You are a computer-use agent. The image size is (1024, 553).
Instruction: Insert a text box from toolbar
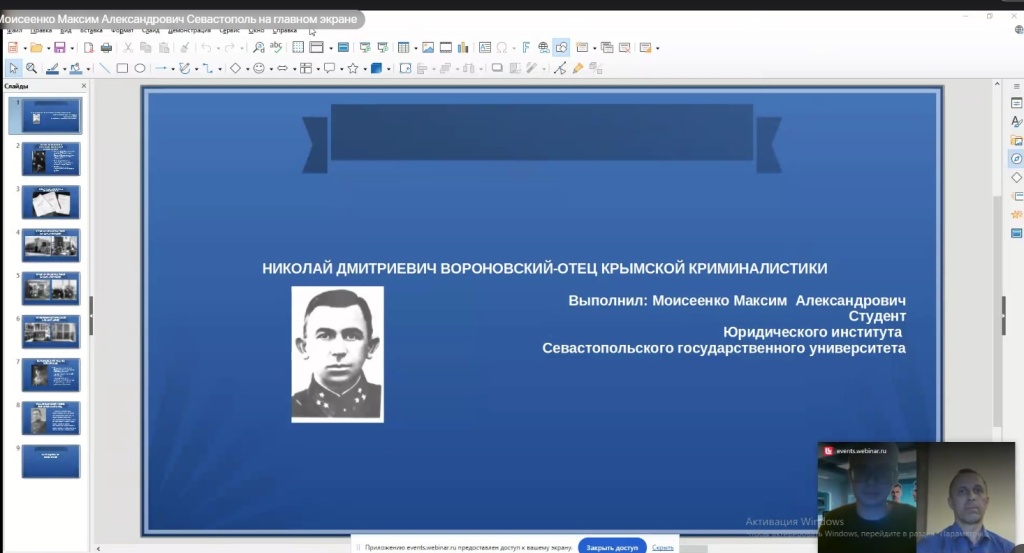[484, 48]
